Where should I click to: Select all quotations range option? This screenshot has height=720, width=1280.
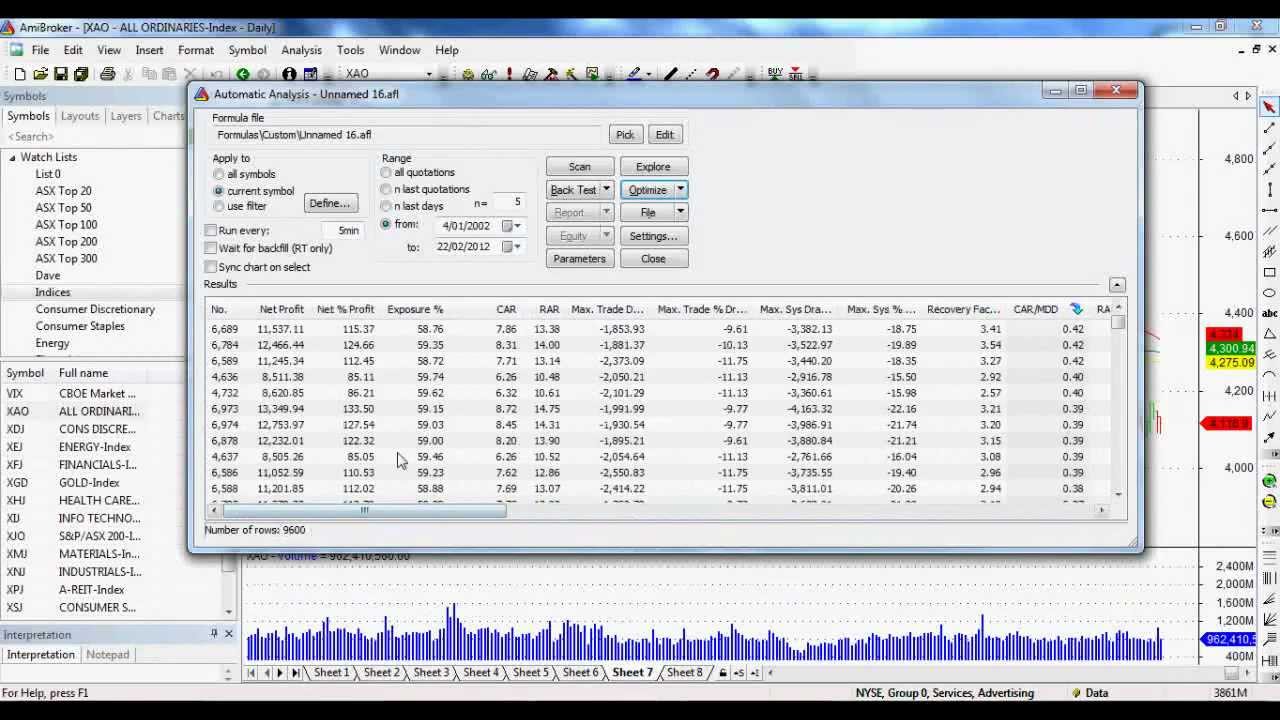pyautogui.click(x=386, y=172)
